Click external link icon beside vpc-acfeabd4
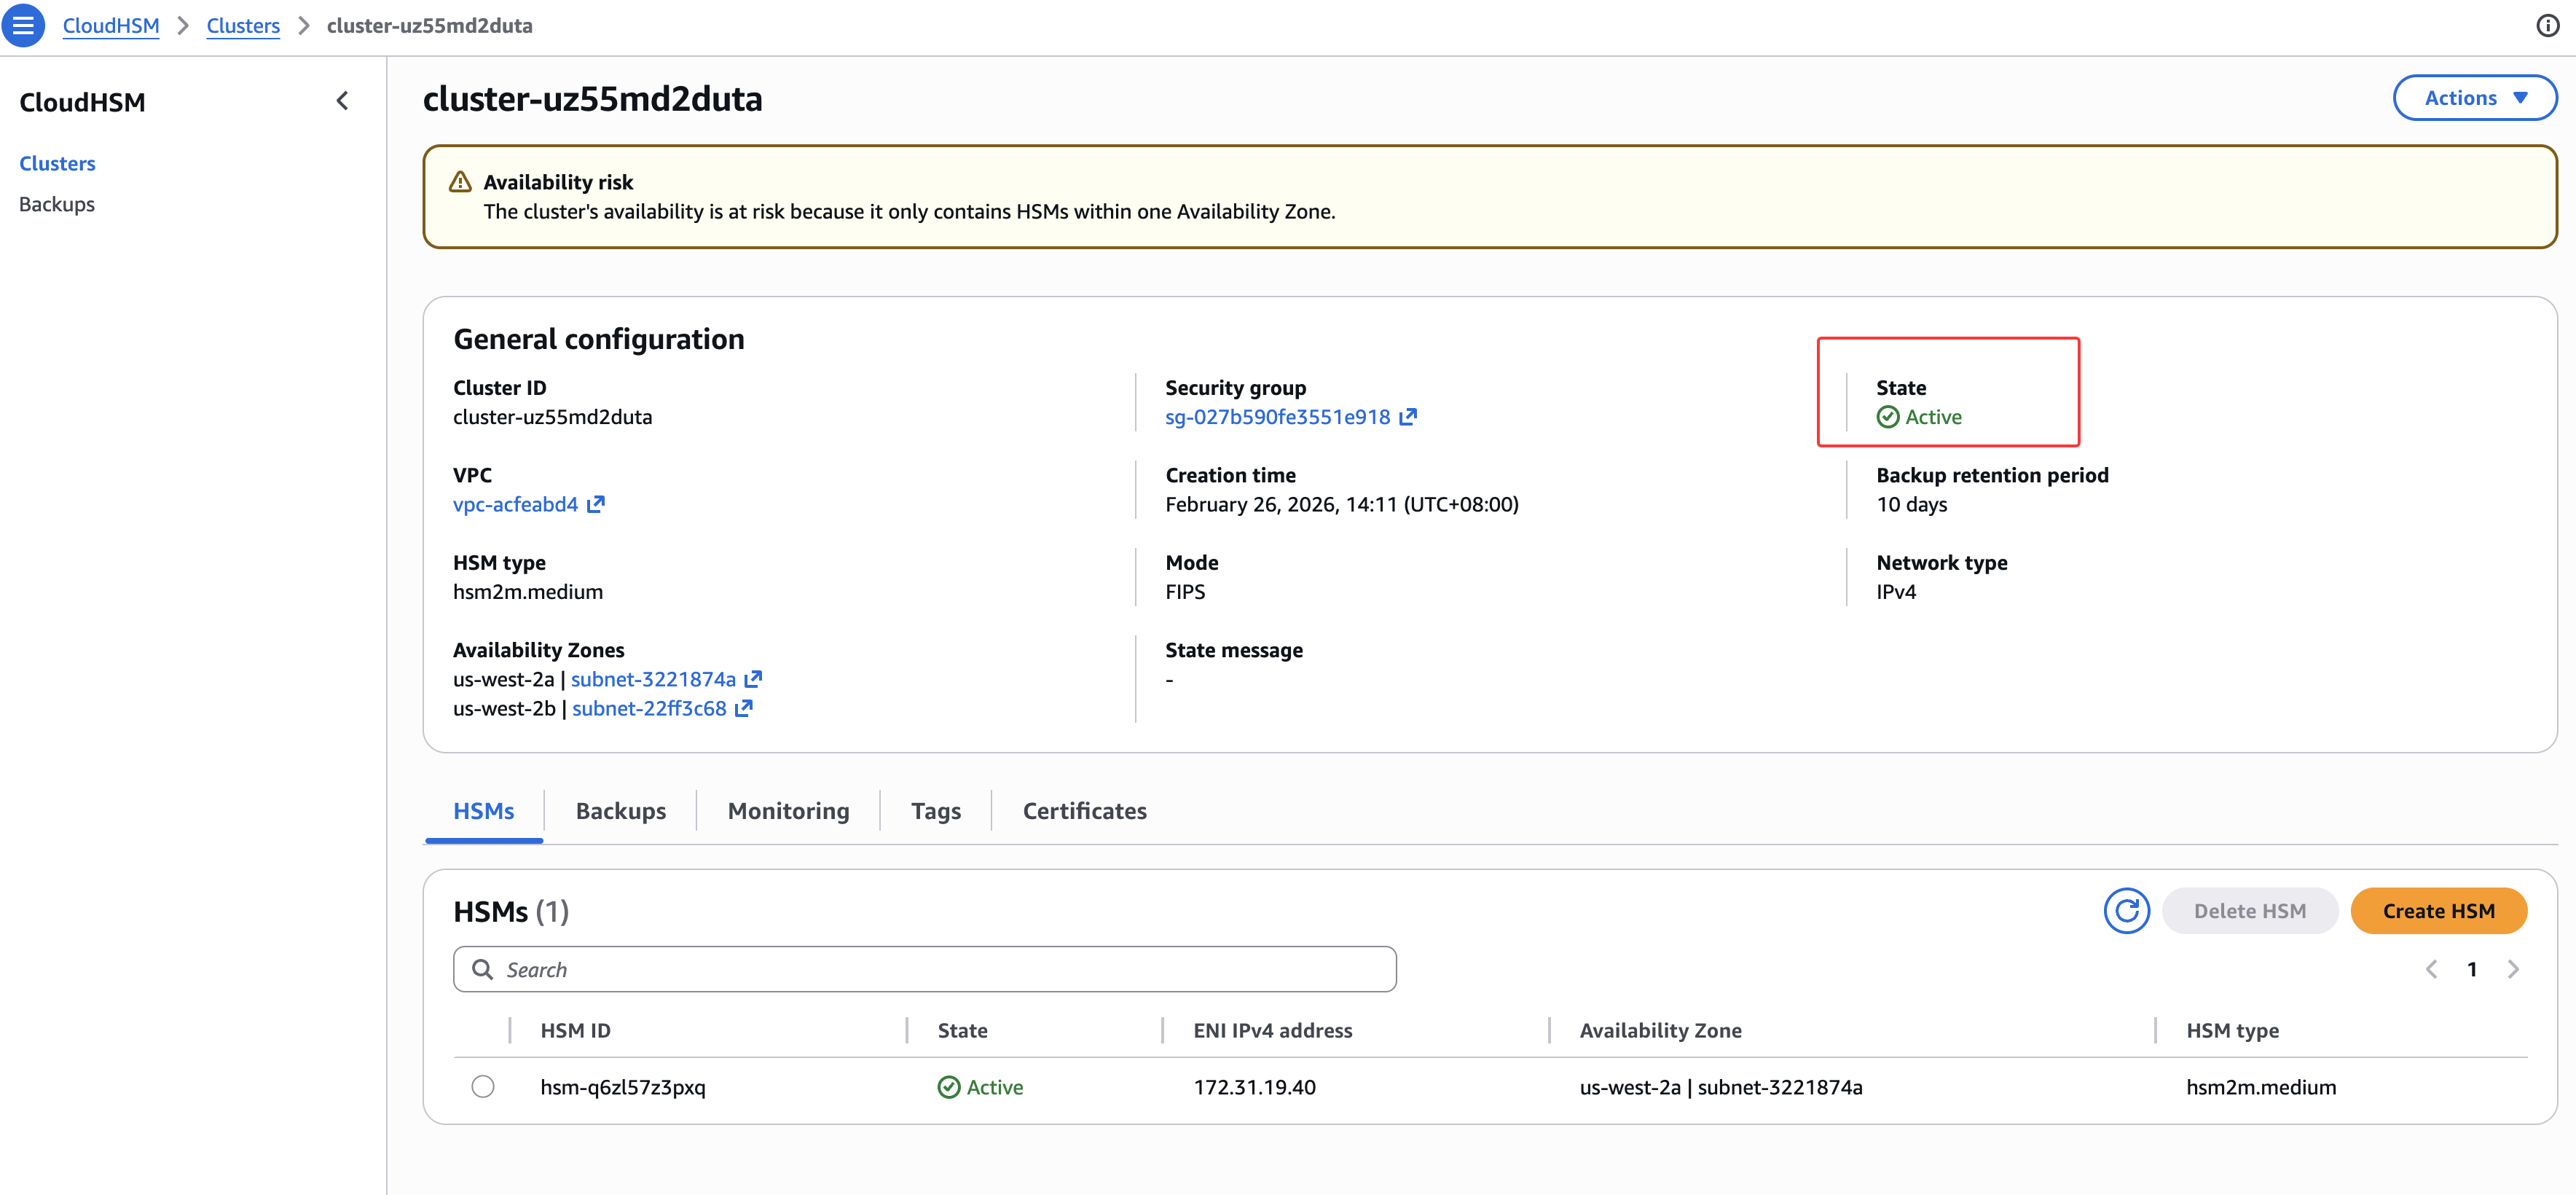Image resolution: width=2576 pixels, height=1195 pixels. click(x=596, y=504)
